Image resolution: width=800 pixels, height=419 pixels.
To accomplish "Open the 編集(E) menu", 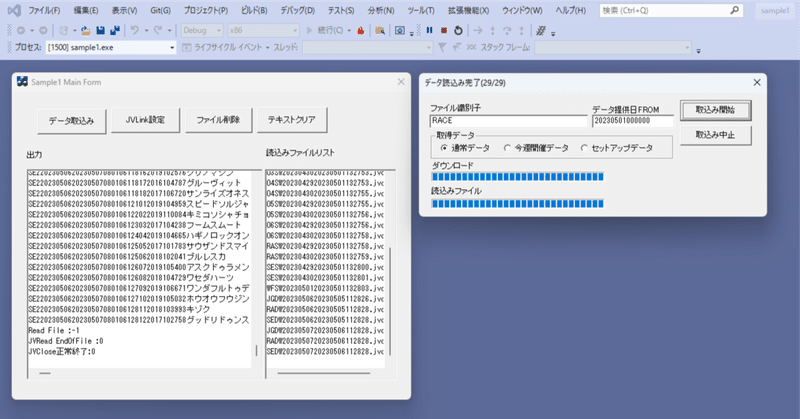I will pos(86,10).
